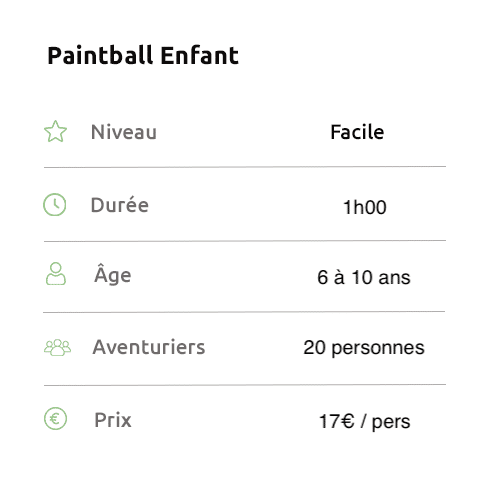
Task: Click the Aventuriers label
Action: point(149,347)
